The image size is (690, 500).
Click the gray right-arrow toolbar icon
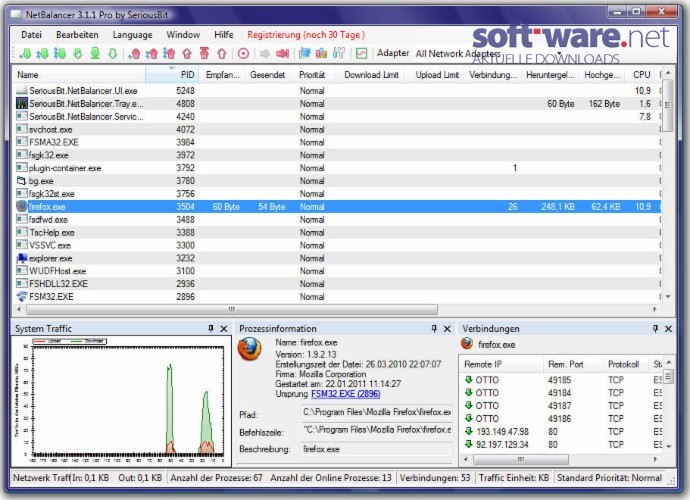265,54
